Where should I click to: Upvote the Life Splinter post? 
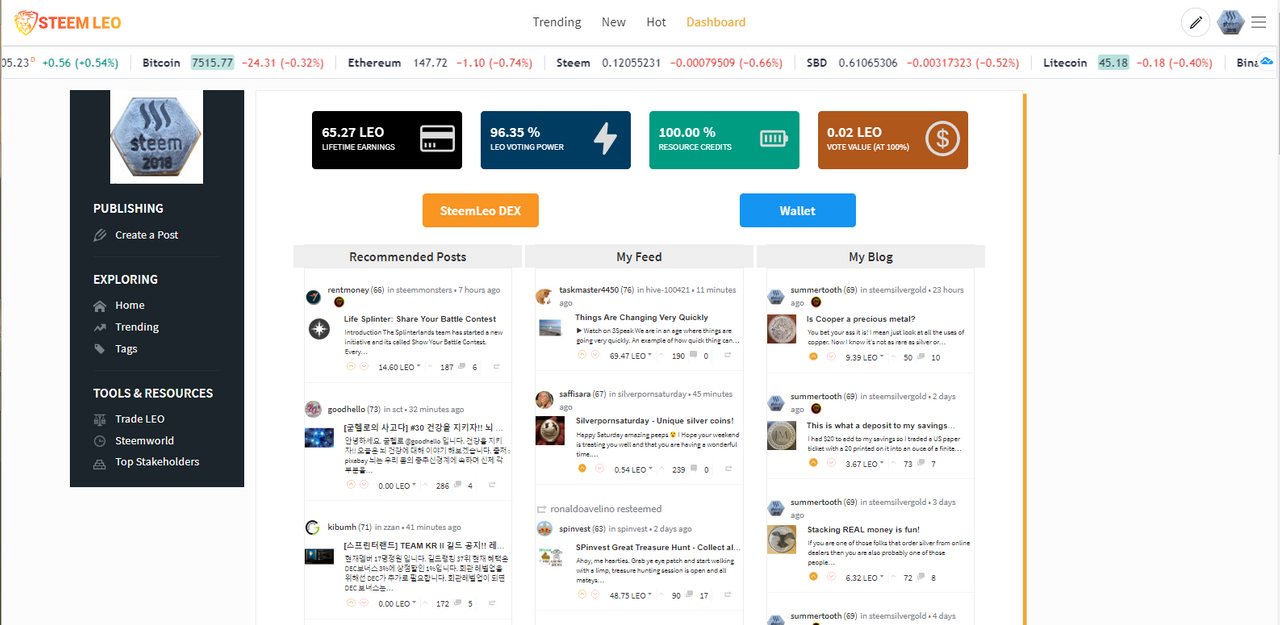tap(351, 367)
